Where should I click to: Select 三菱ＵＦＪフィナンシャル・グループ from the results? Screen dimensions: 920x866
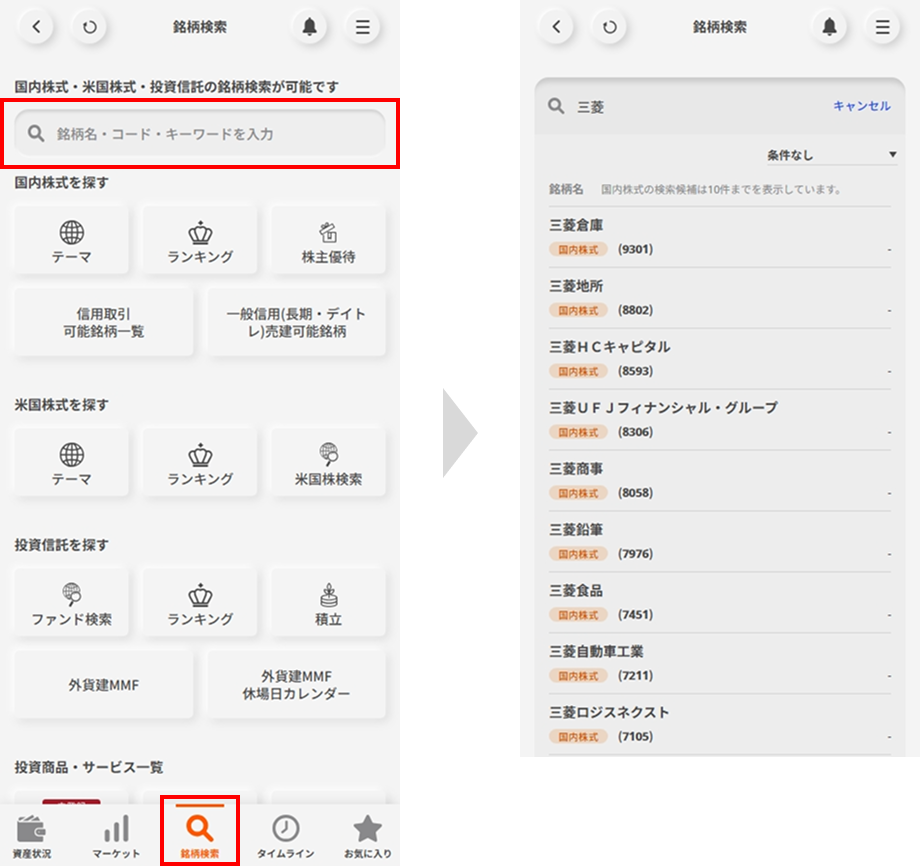click(x=719, y=419)
